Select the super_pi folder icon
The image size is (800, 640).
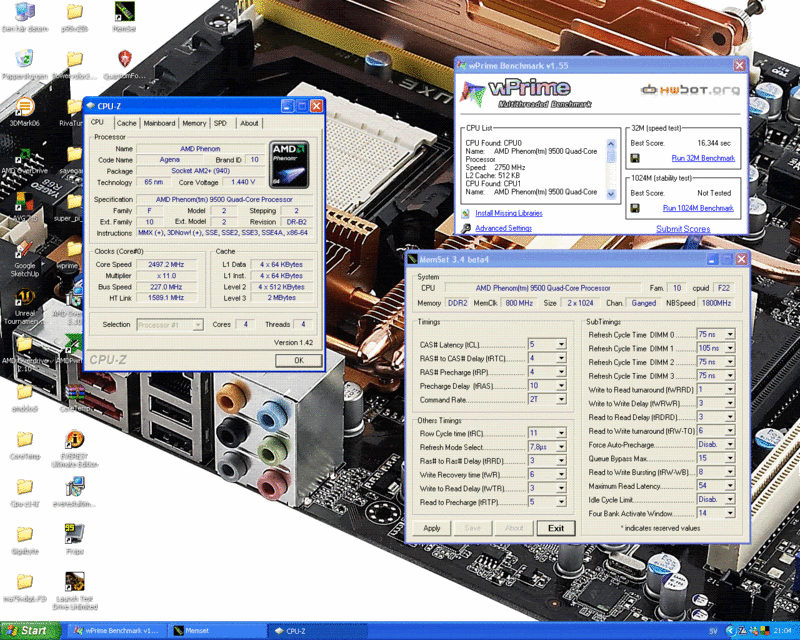(x=74, y=202)
